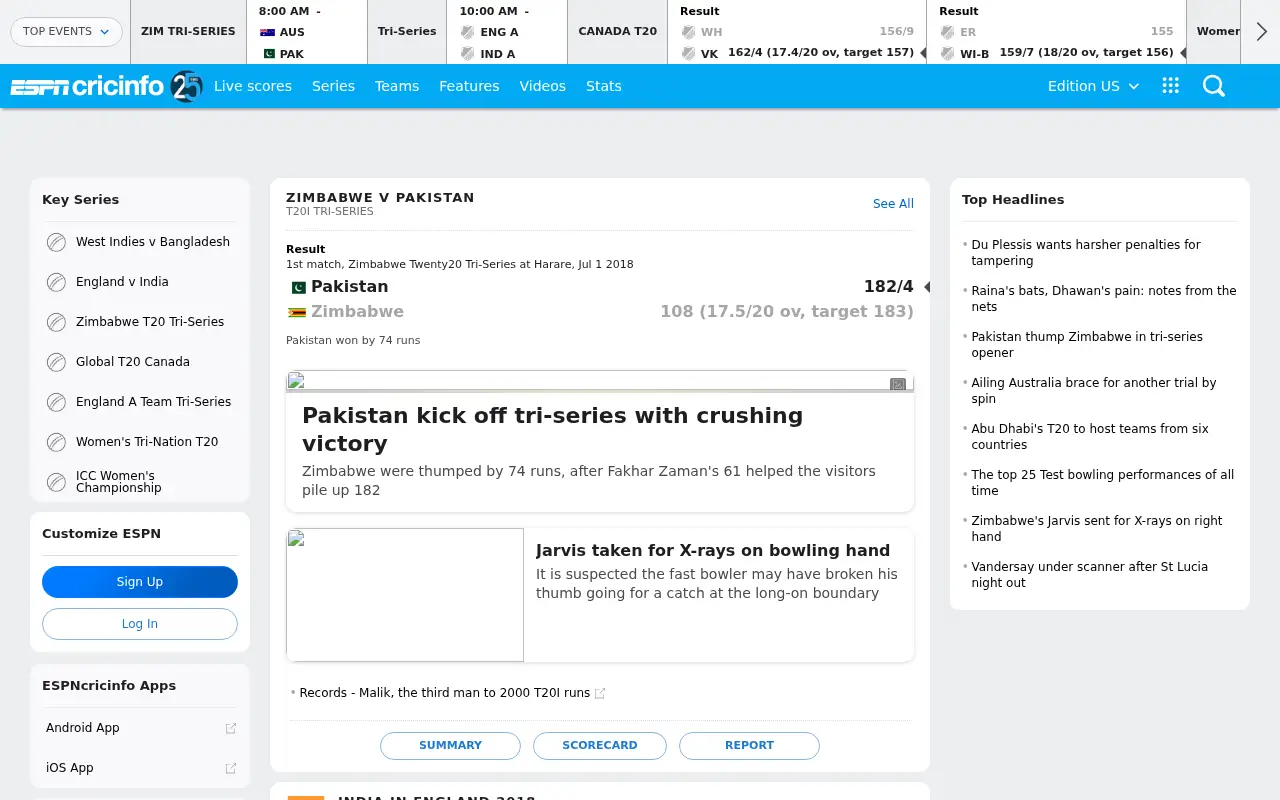Open the search magnifier icon

[1214, 86]
